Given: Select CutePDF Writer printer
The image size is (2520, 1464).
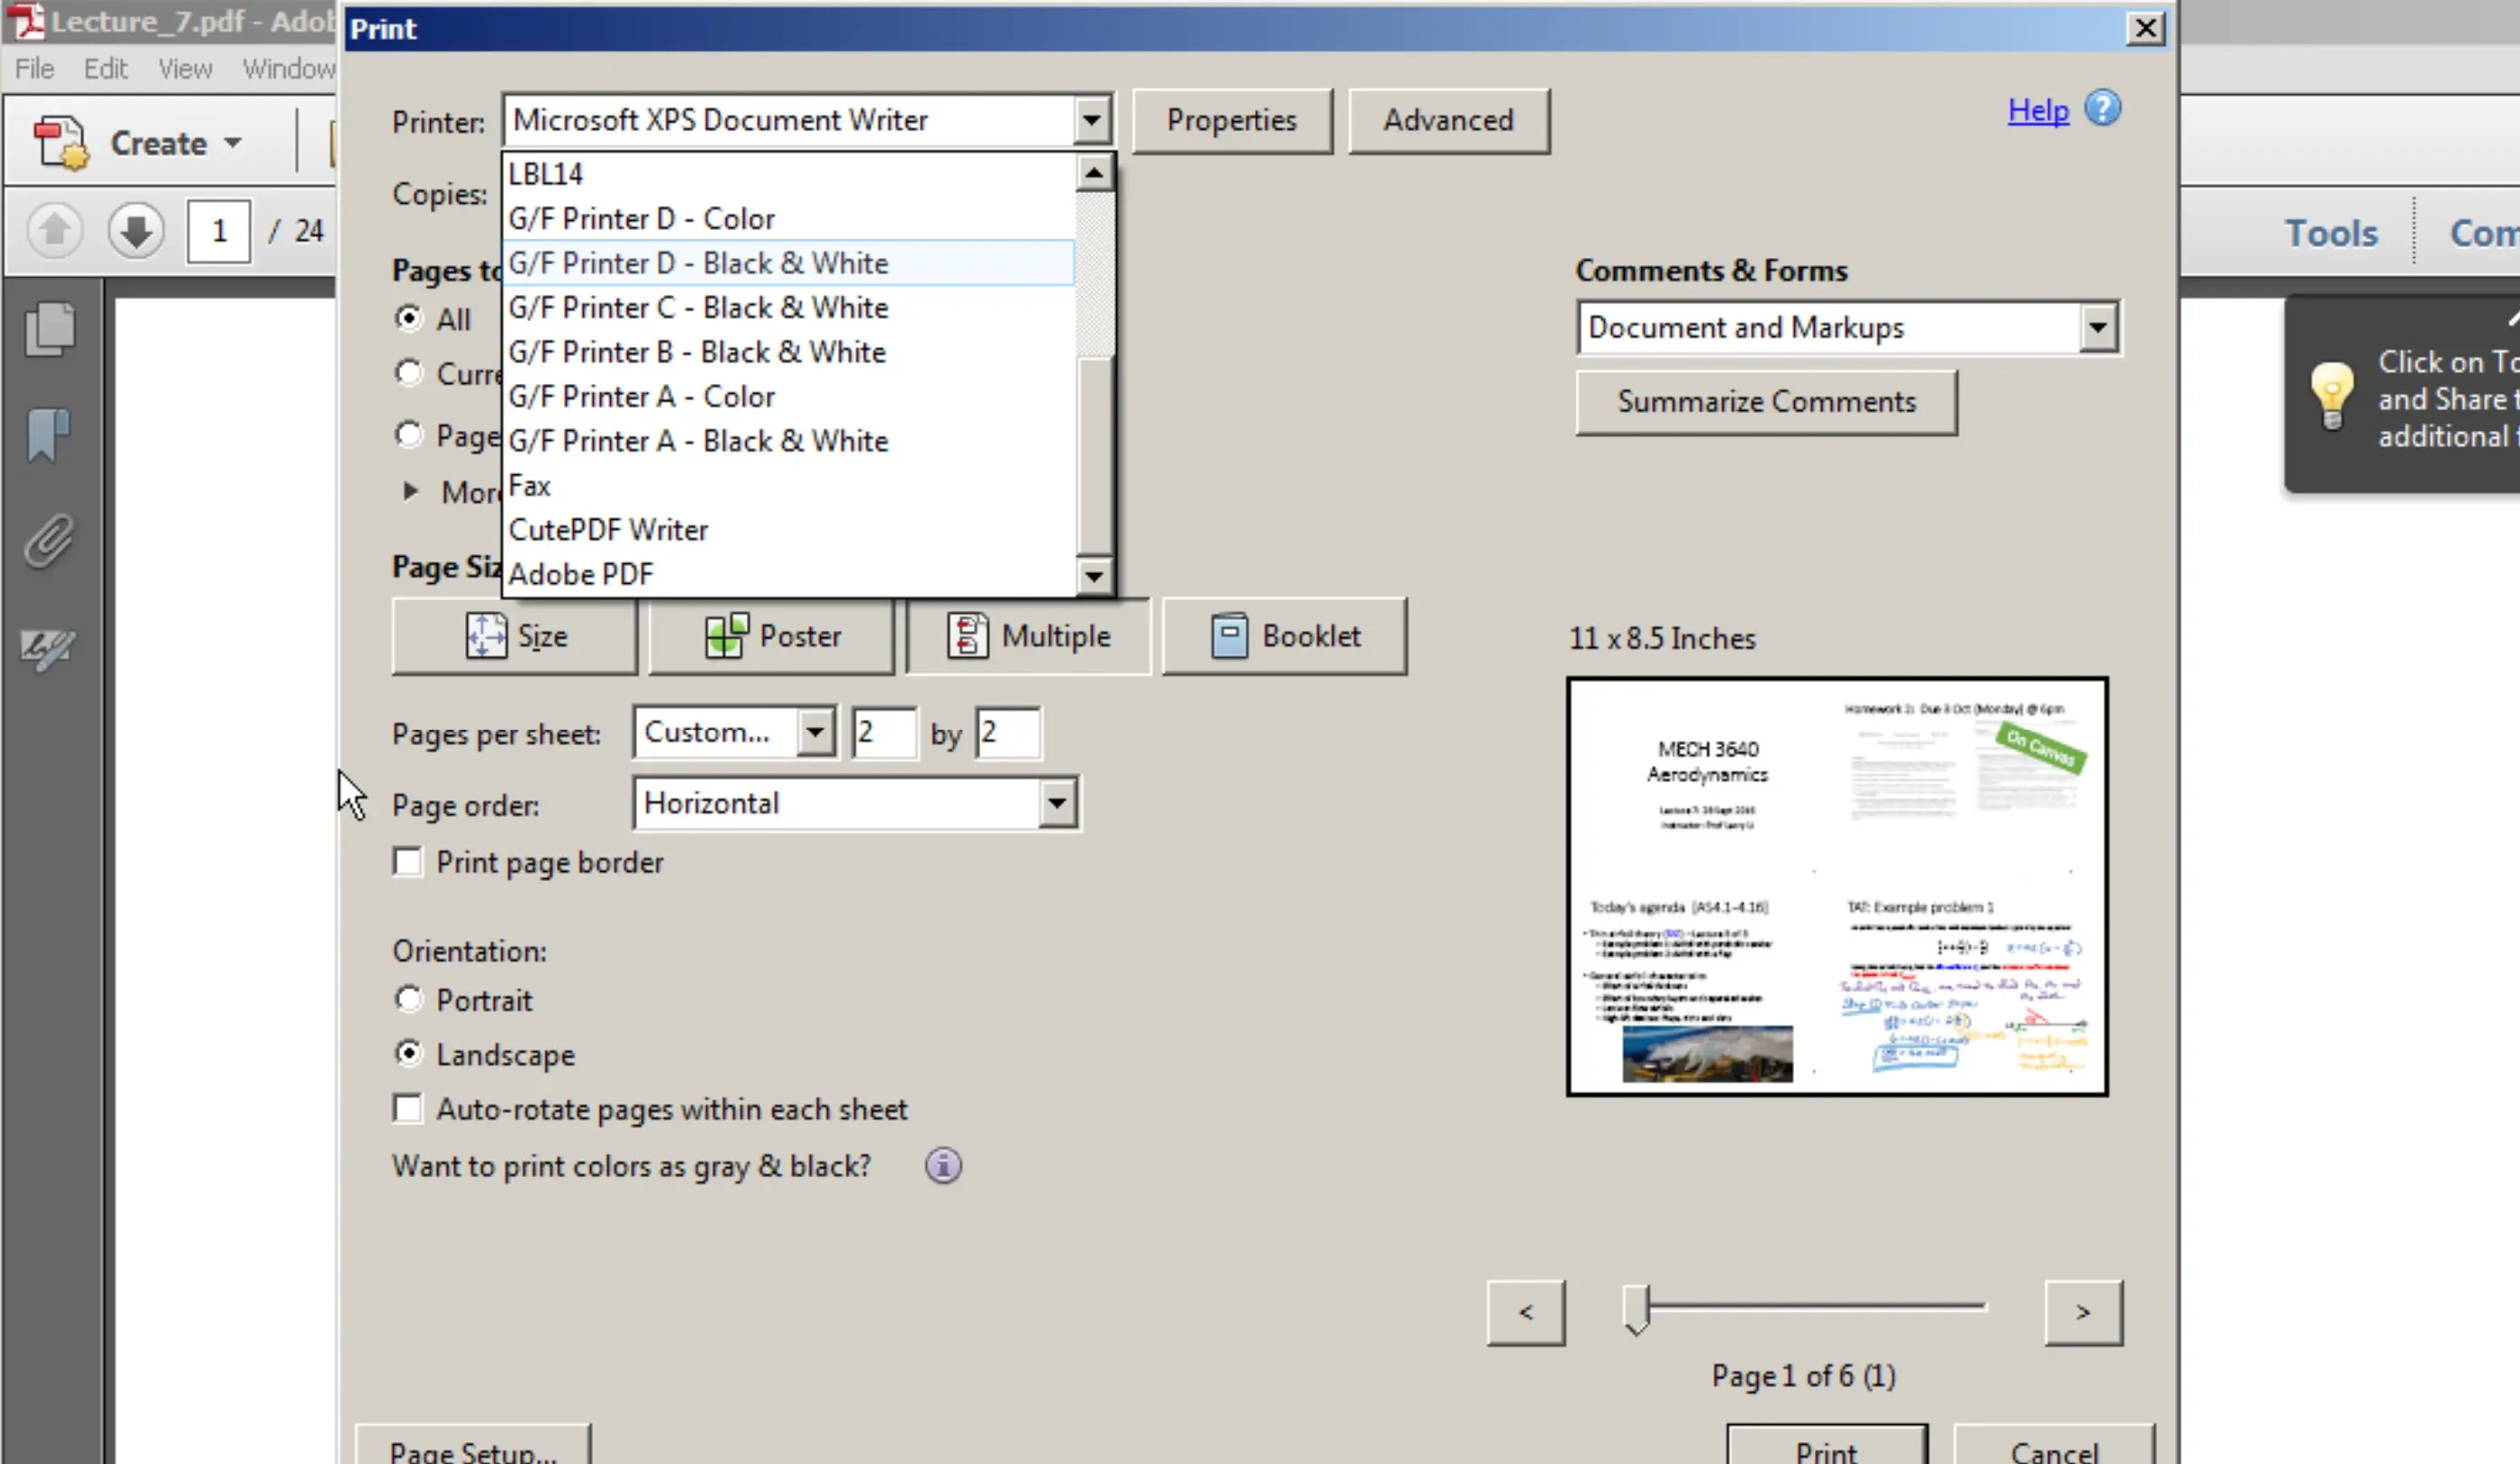Looking at the screenshot, I should point(789,530).
